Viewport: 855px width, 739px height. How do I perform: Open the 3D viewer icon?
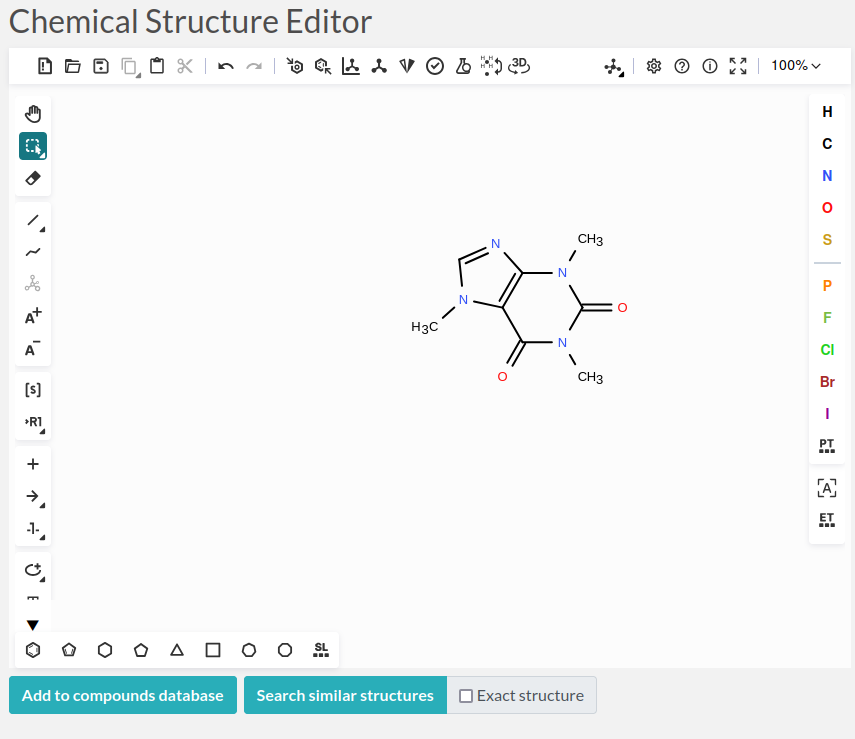(x=519, y=66)
